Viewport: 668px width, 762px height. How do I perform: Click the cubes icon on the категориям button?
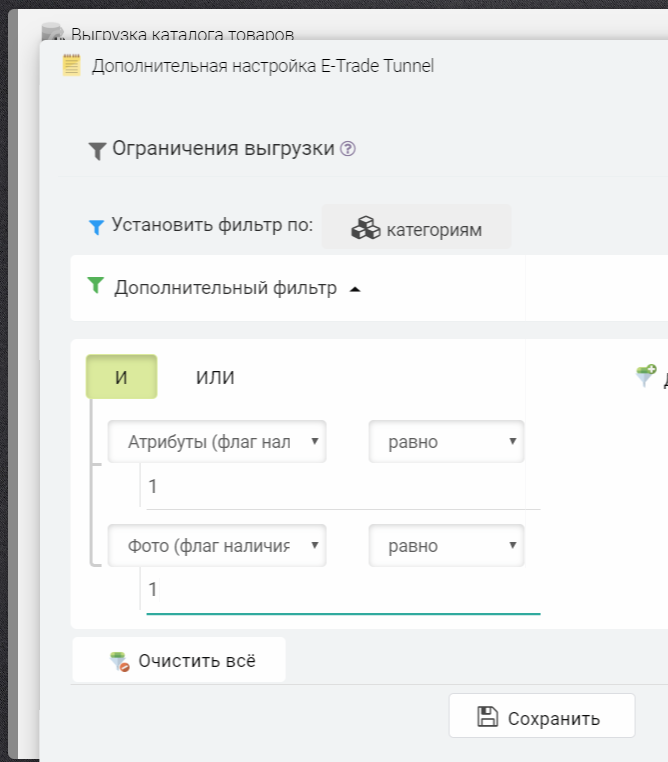(x=365, y=228)
